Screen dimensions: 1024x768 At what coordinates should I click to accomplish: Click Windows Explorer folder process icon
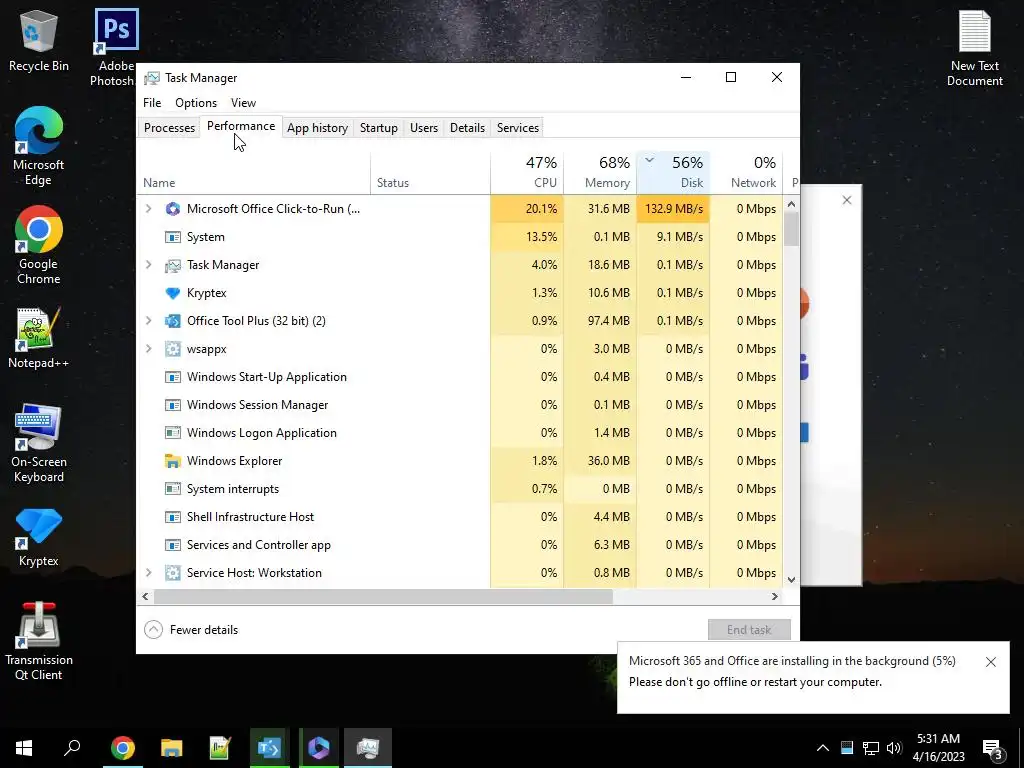tap(172, 461)
